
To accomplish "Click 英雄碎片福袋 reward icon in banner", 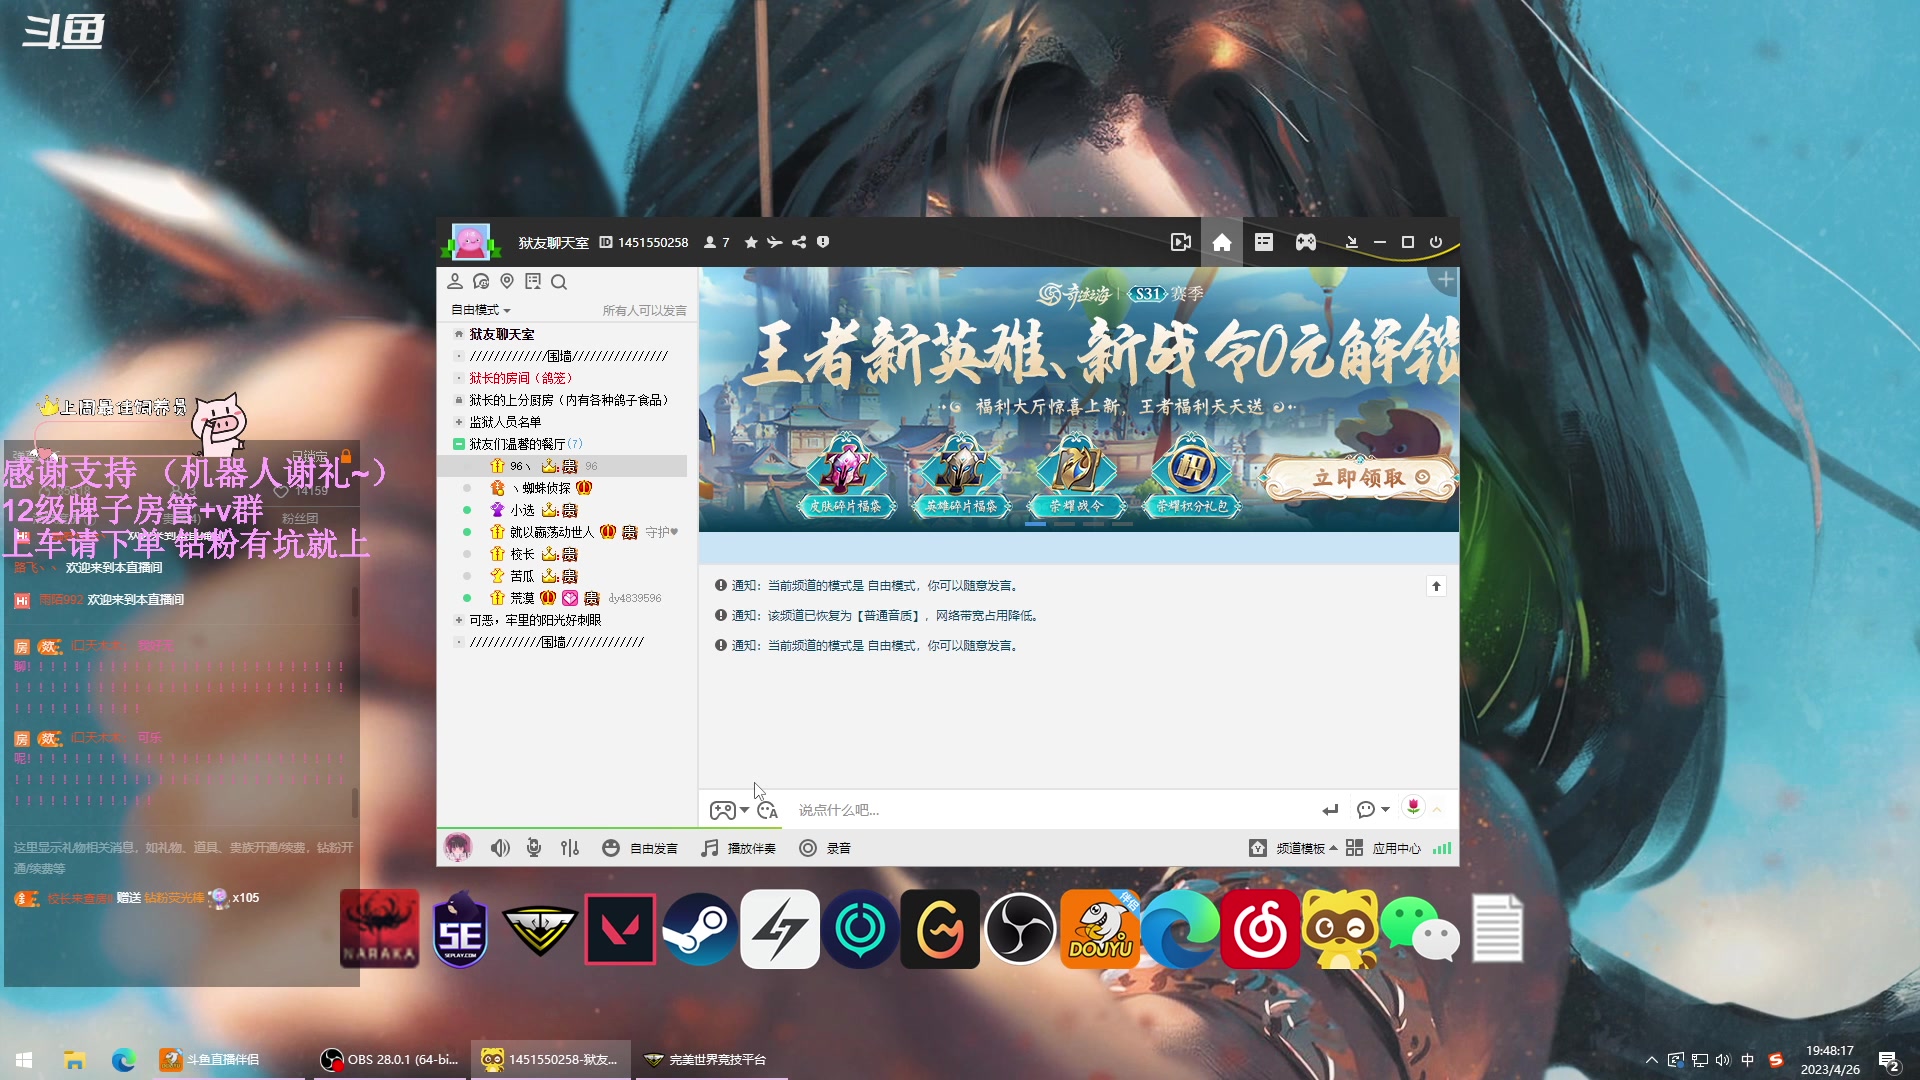I will [x=960, y=475].
